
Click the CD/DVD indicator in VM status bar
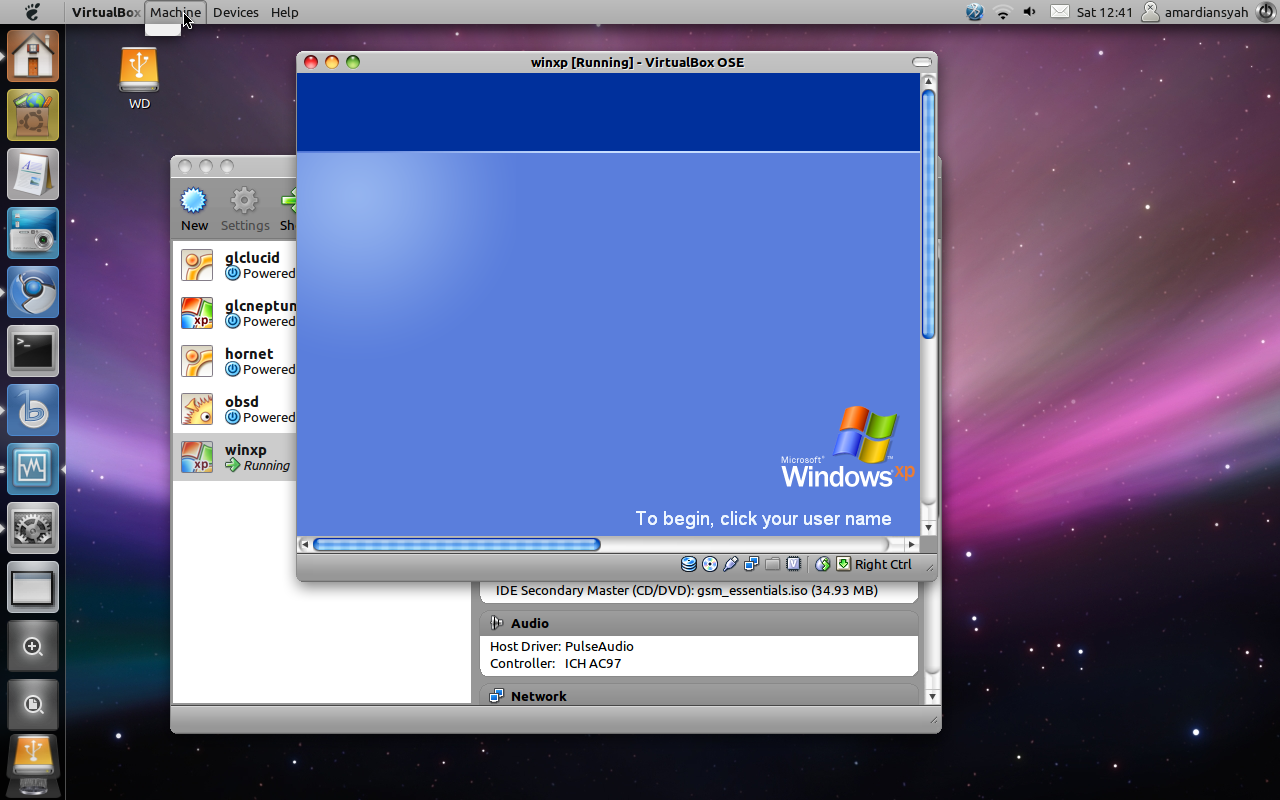click(x=710, y=564)
